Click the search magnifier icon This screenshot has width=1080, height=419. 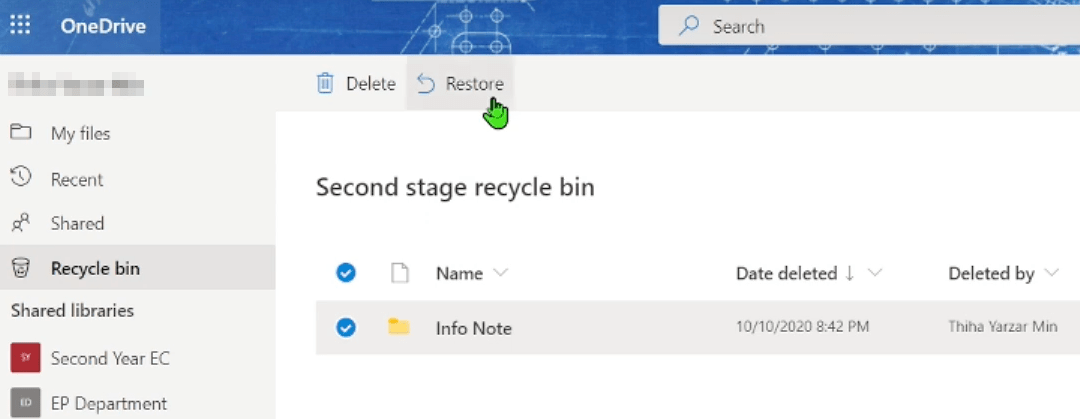(689, 27)
